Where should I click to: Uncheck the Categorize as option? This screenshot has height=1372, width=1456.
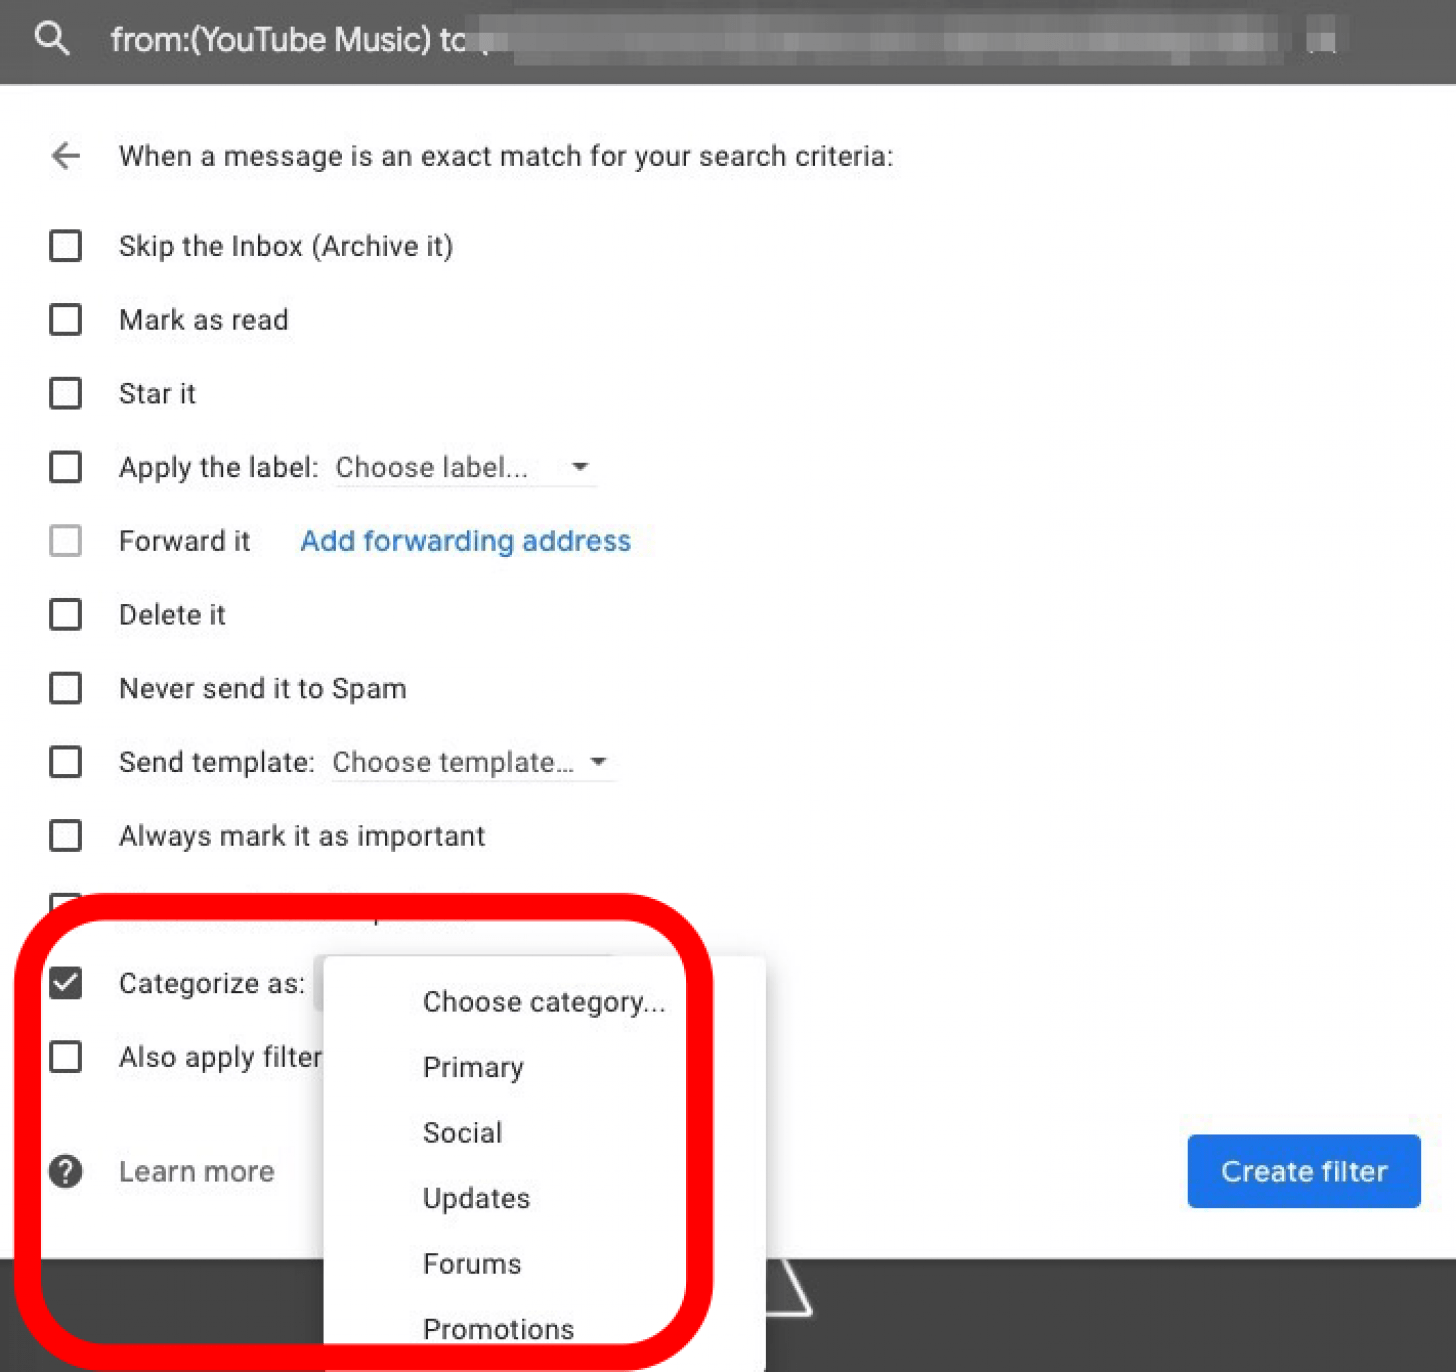[65, 983]
